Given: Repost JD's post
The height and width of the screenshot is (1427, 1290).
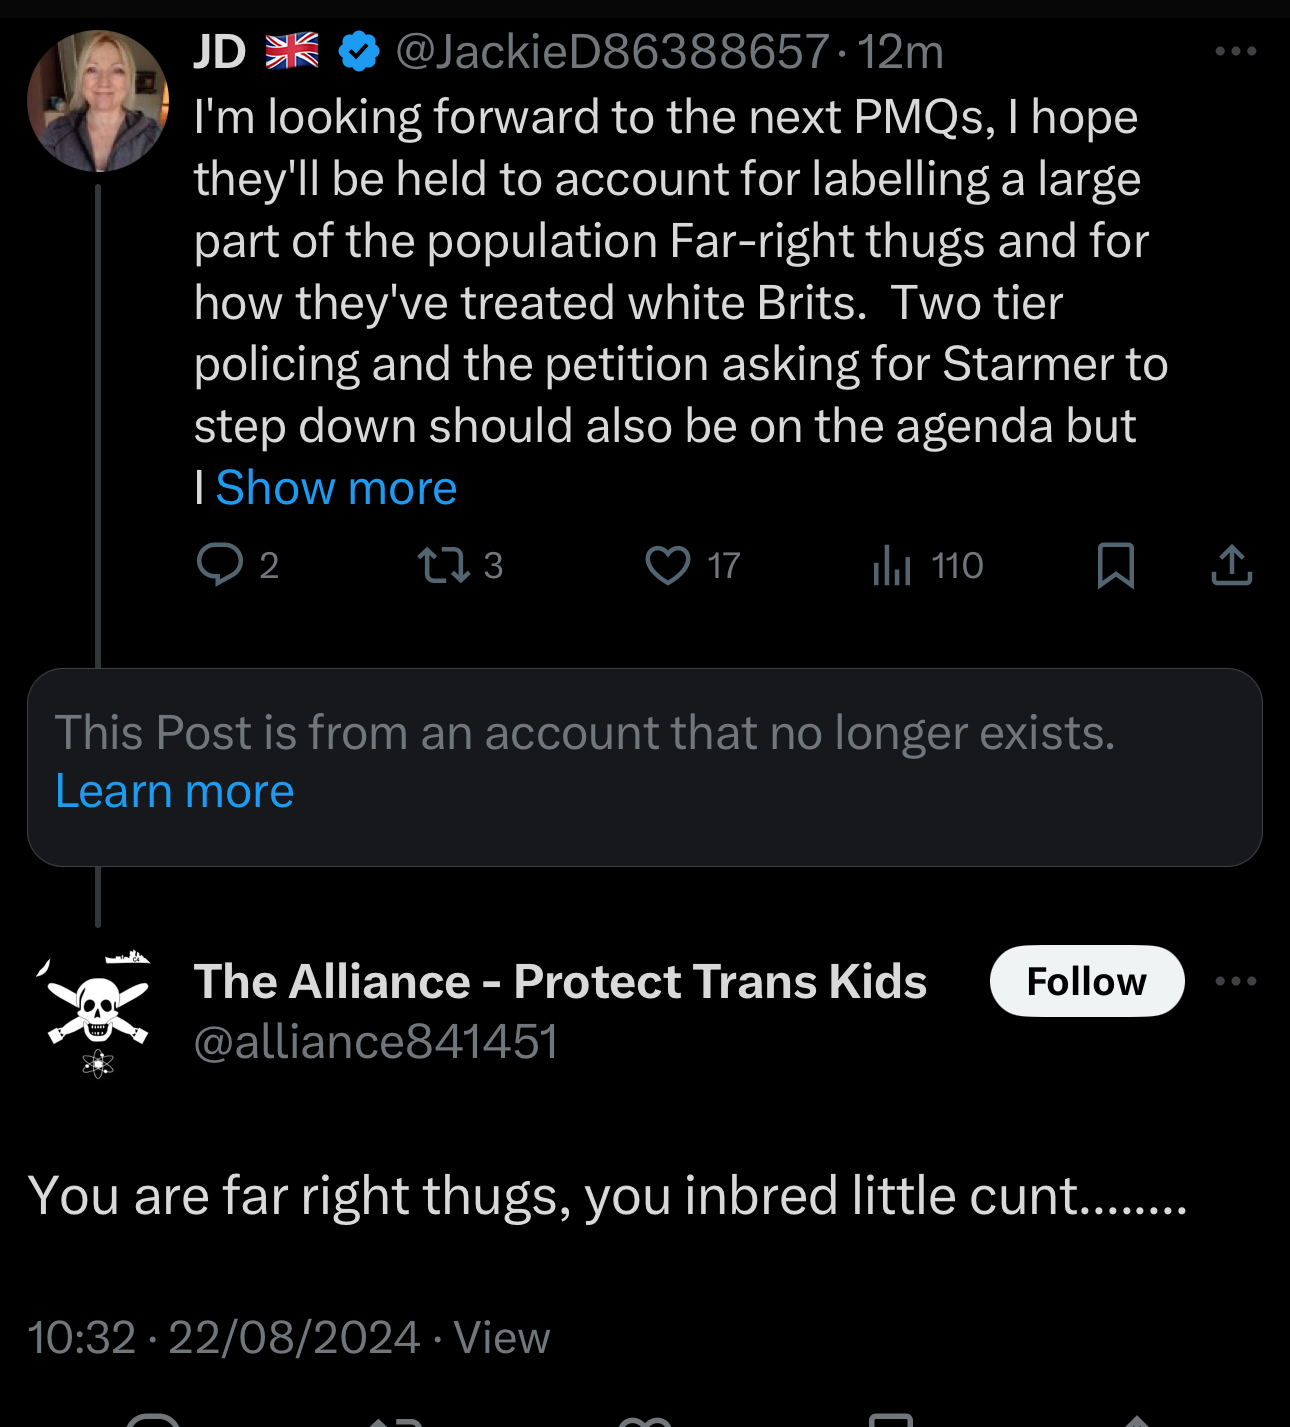Looking at the screenshot, I should pyautogui.click(x=444, y=565).
